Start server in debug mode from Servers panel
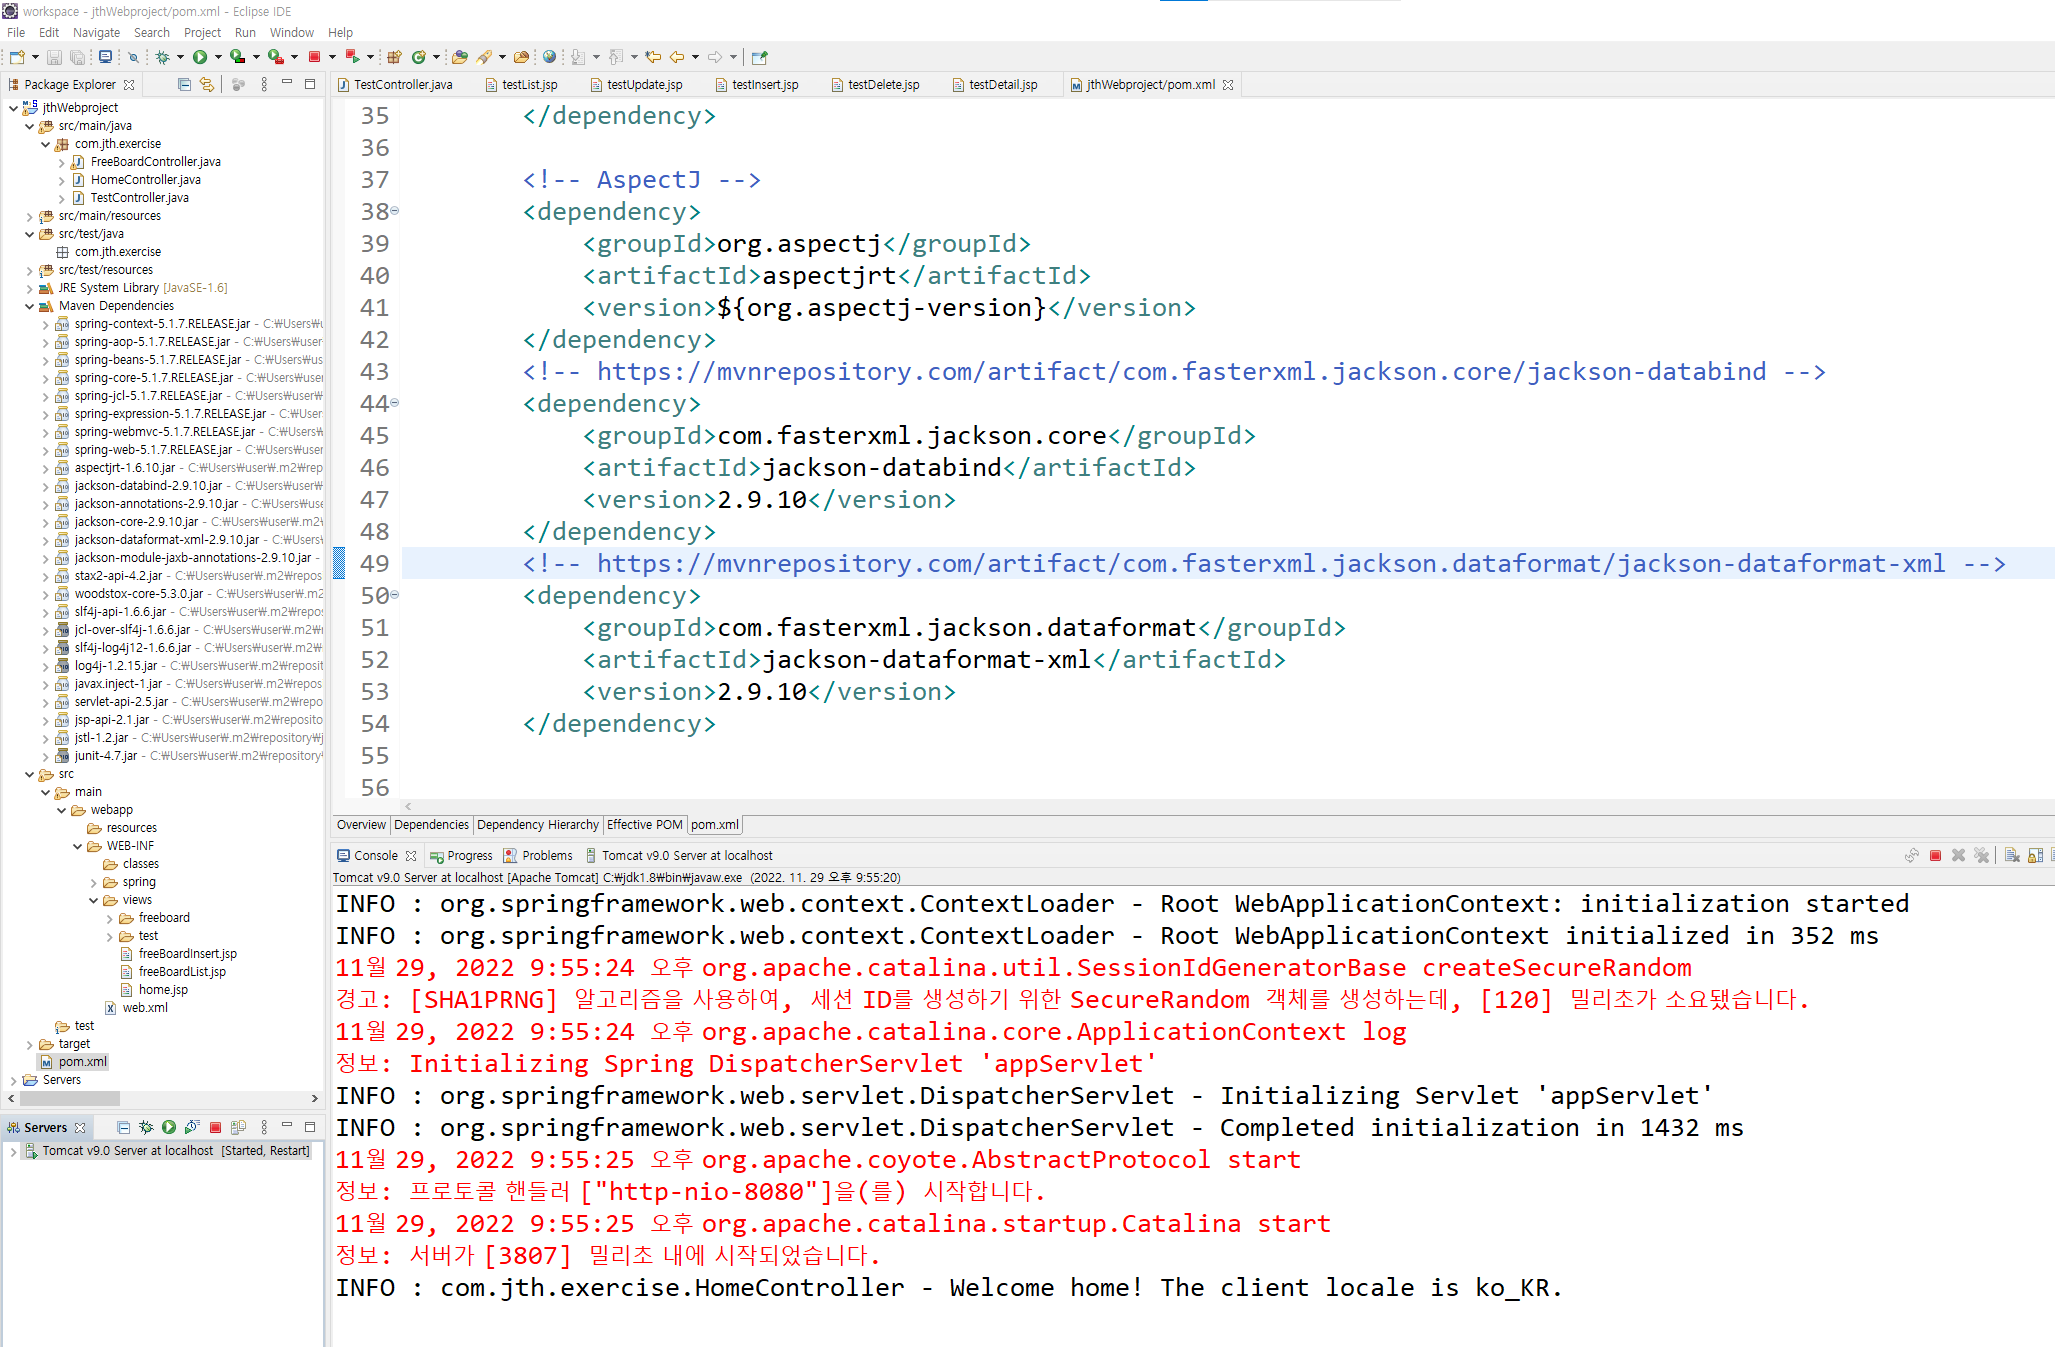2055x1347 pixels. coord(147,1127)
